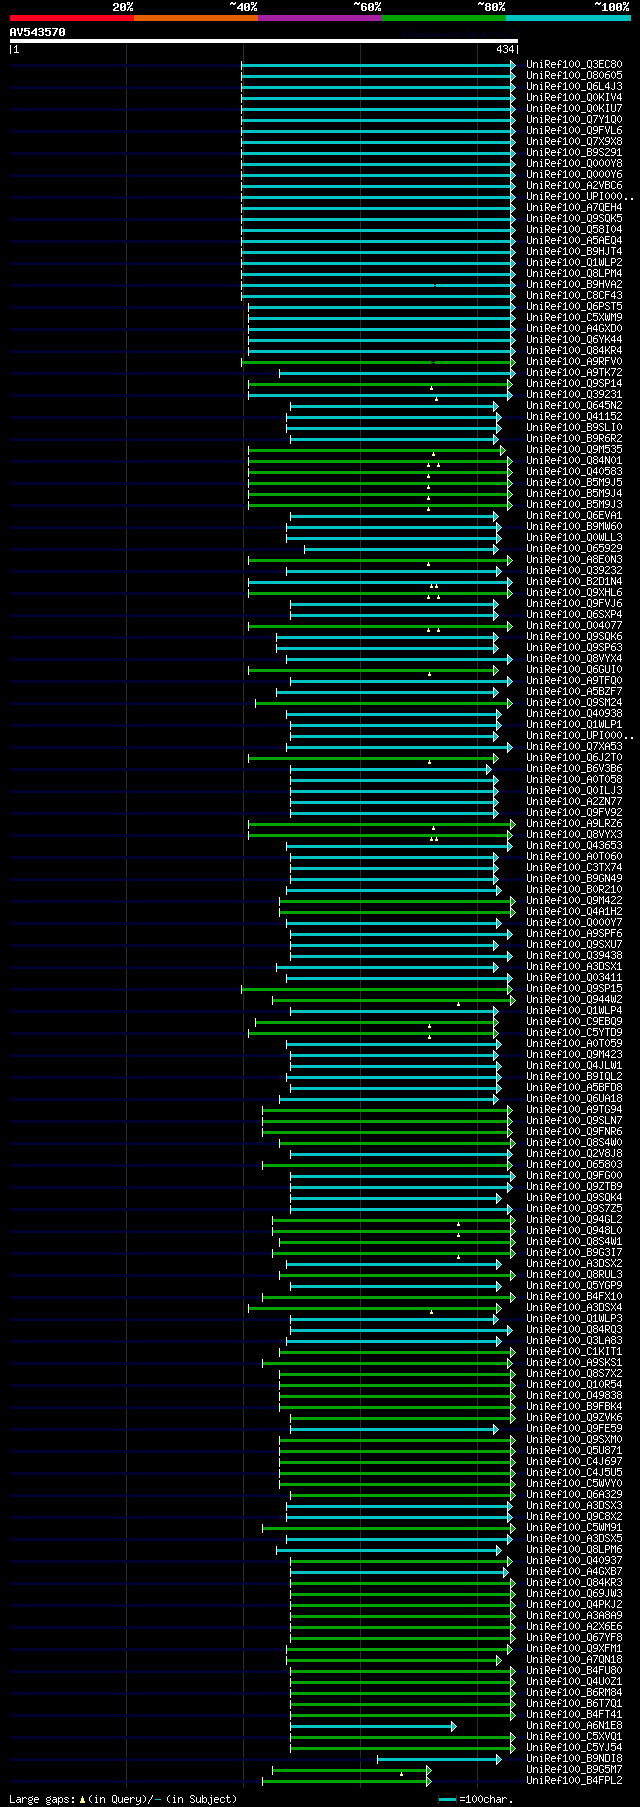Open the UniRef100_Q7XA53 entry

click(x=574, y=747)
